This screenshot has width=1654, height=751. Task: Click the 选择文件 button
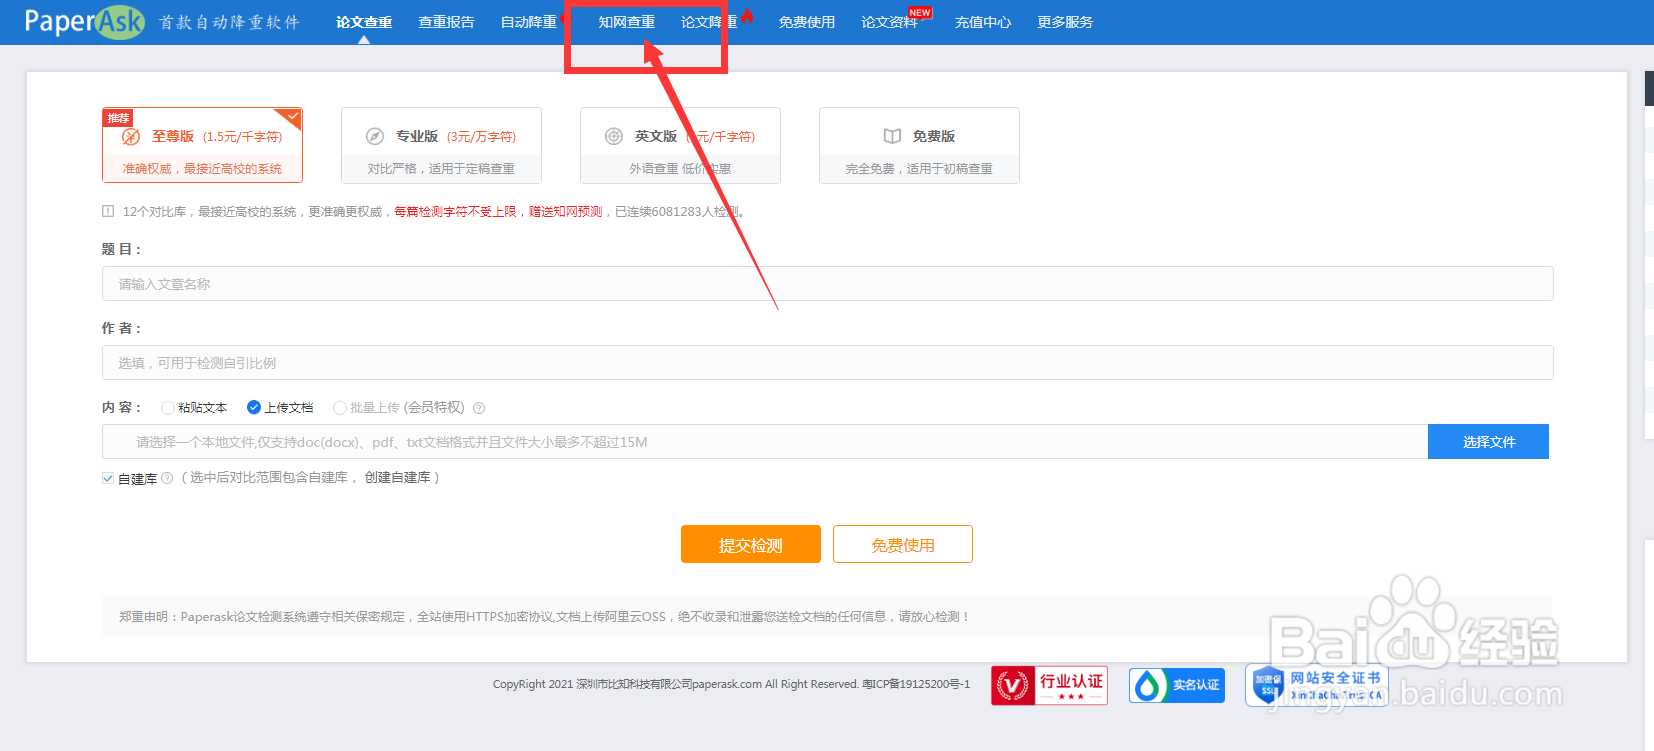(x=1488, y=441)
